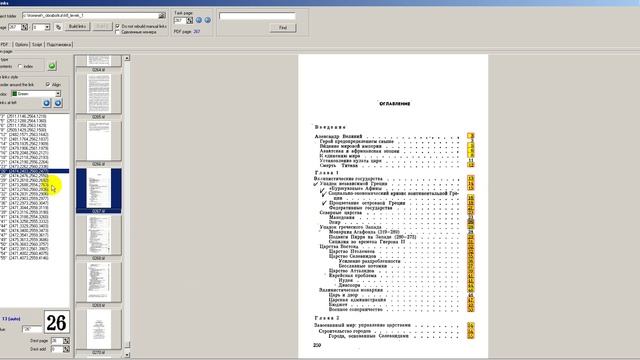The image size is (640, 360).
Task: Click the greyed button after Build links
Action: 102,27
